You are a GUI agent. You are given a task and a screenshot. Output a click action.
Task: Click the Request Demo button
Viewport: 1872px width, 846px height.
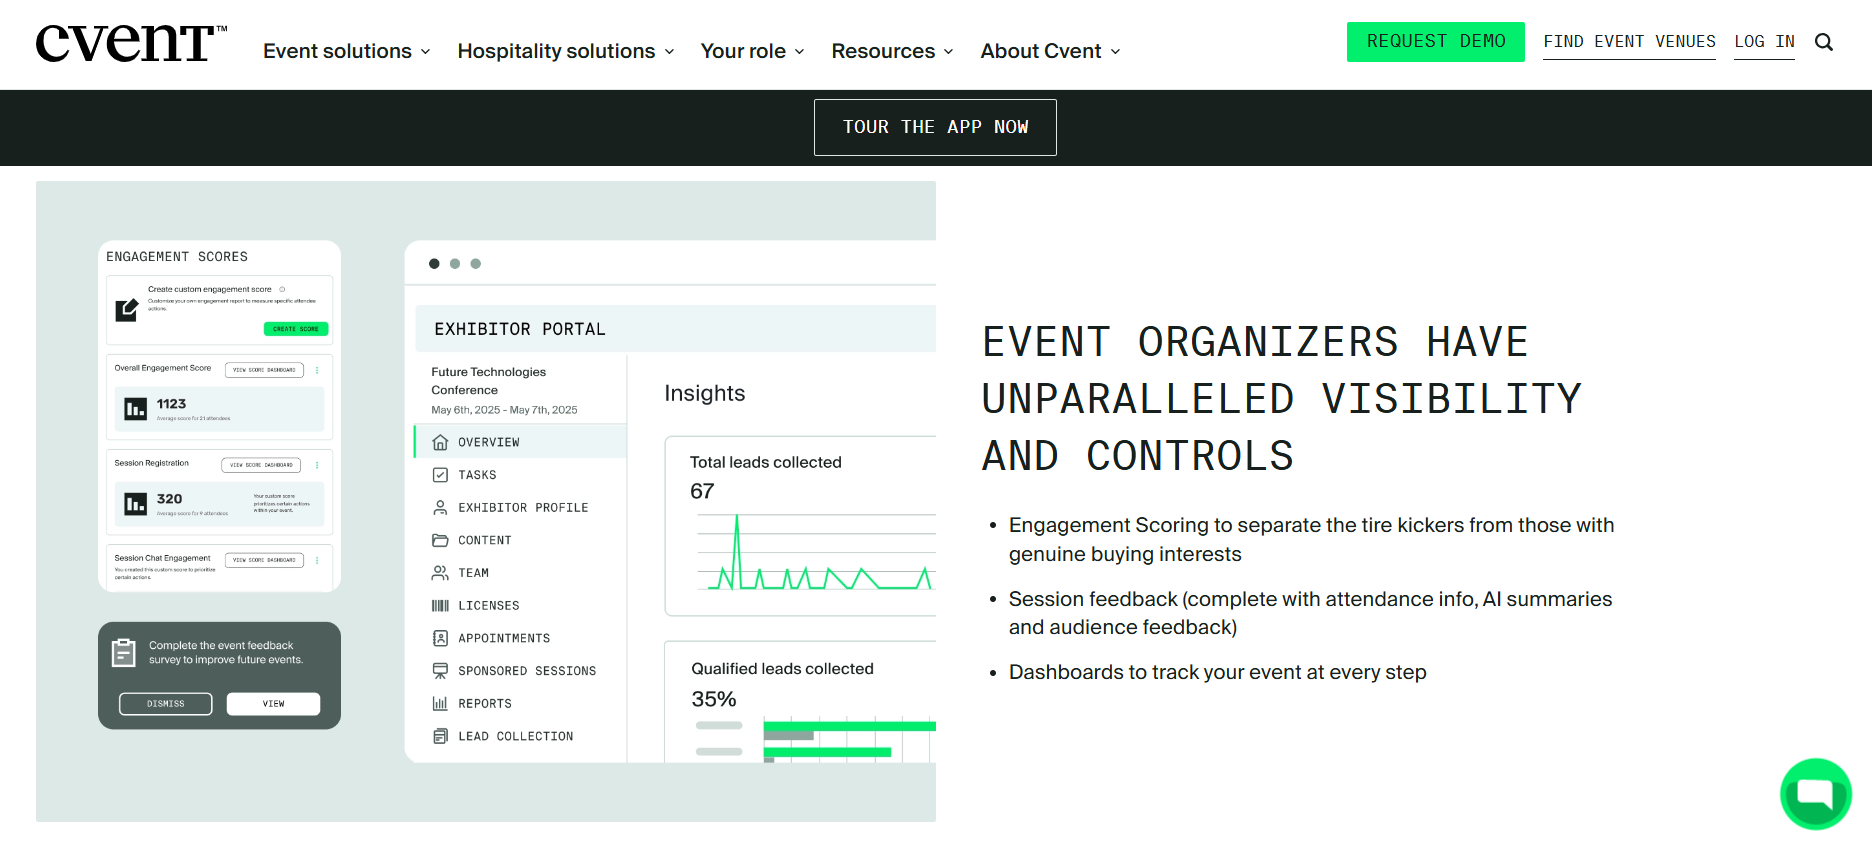click(x=1436, y=42)
